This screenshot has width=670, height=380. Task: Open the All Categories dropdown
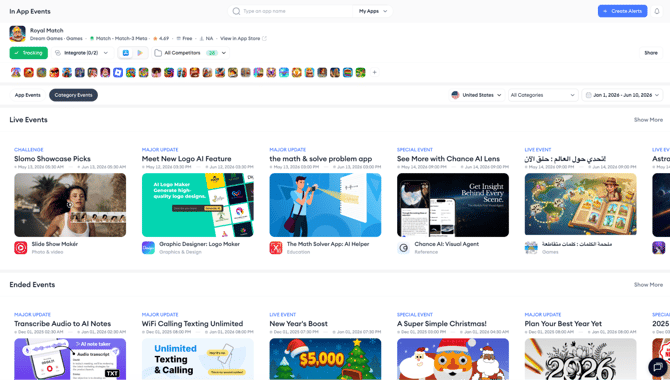coord(543,95)
